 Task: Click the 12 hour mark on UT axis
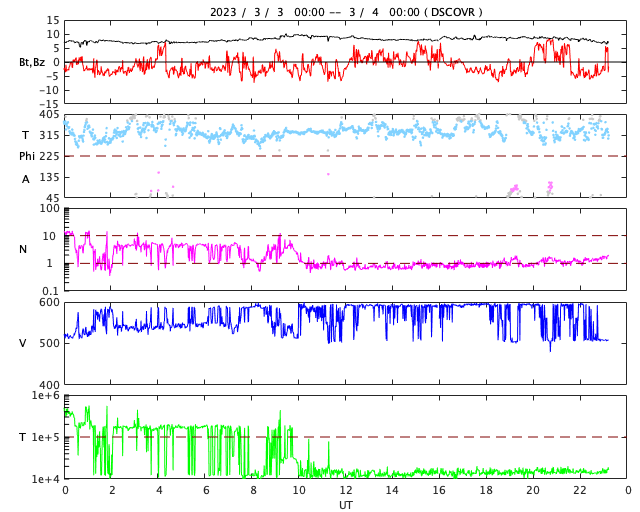tap(346, 490)
